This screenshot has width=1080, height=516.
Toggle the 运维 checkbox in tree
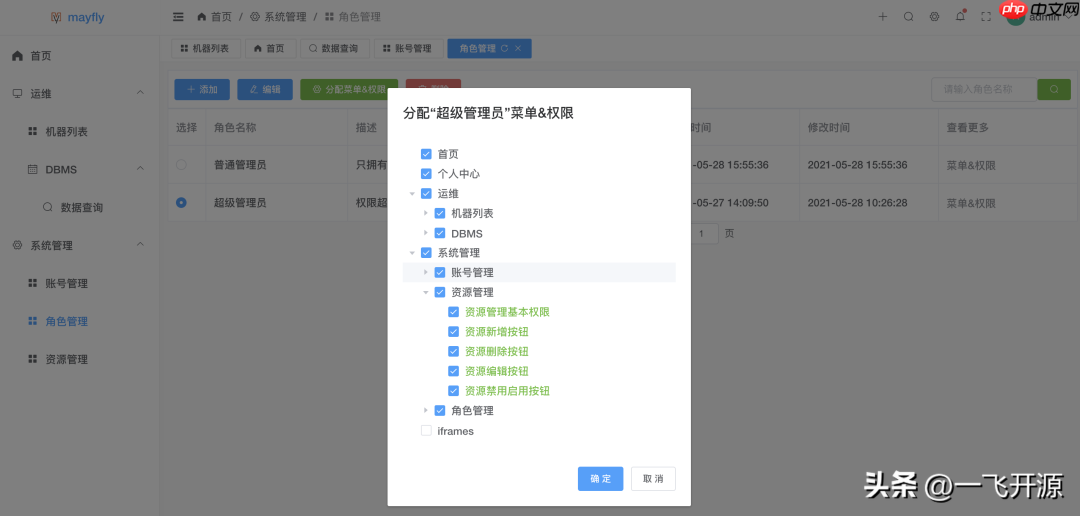(x=426, y=194)
